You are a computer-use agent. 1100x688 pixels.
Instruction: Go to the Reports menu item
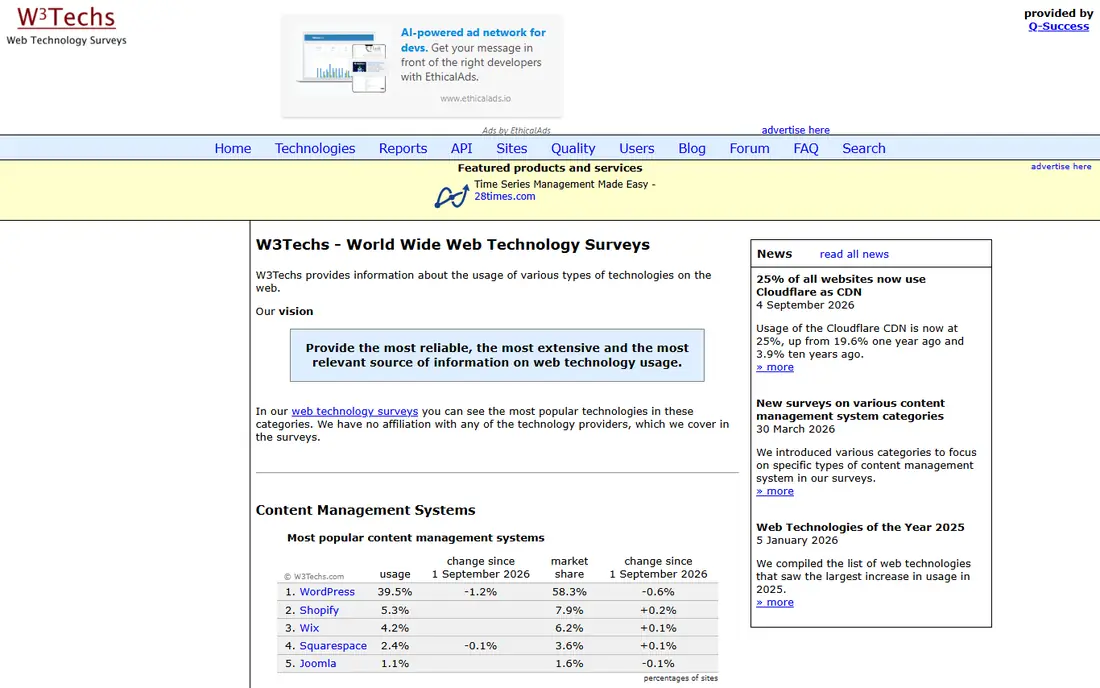pyautogui.click(x=403, y=149)
